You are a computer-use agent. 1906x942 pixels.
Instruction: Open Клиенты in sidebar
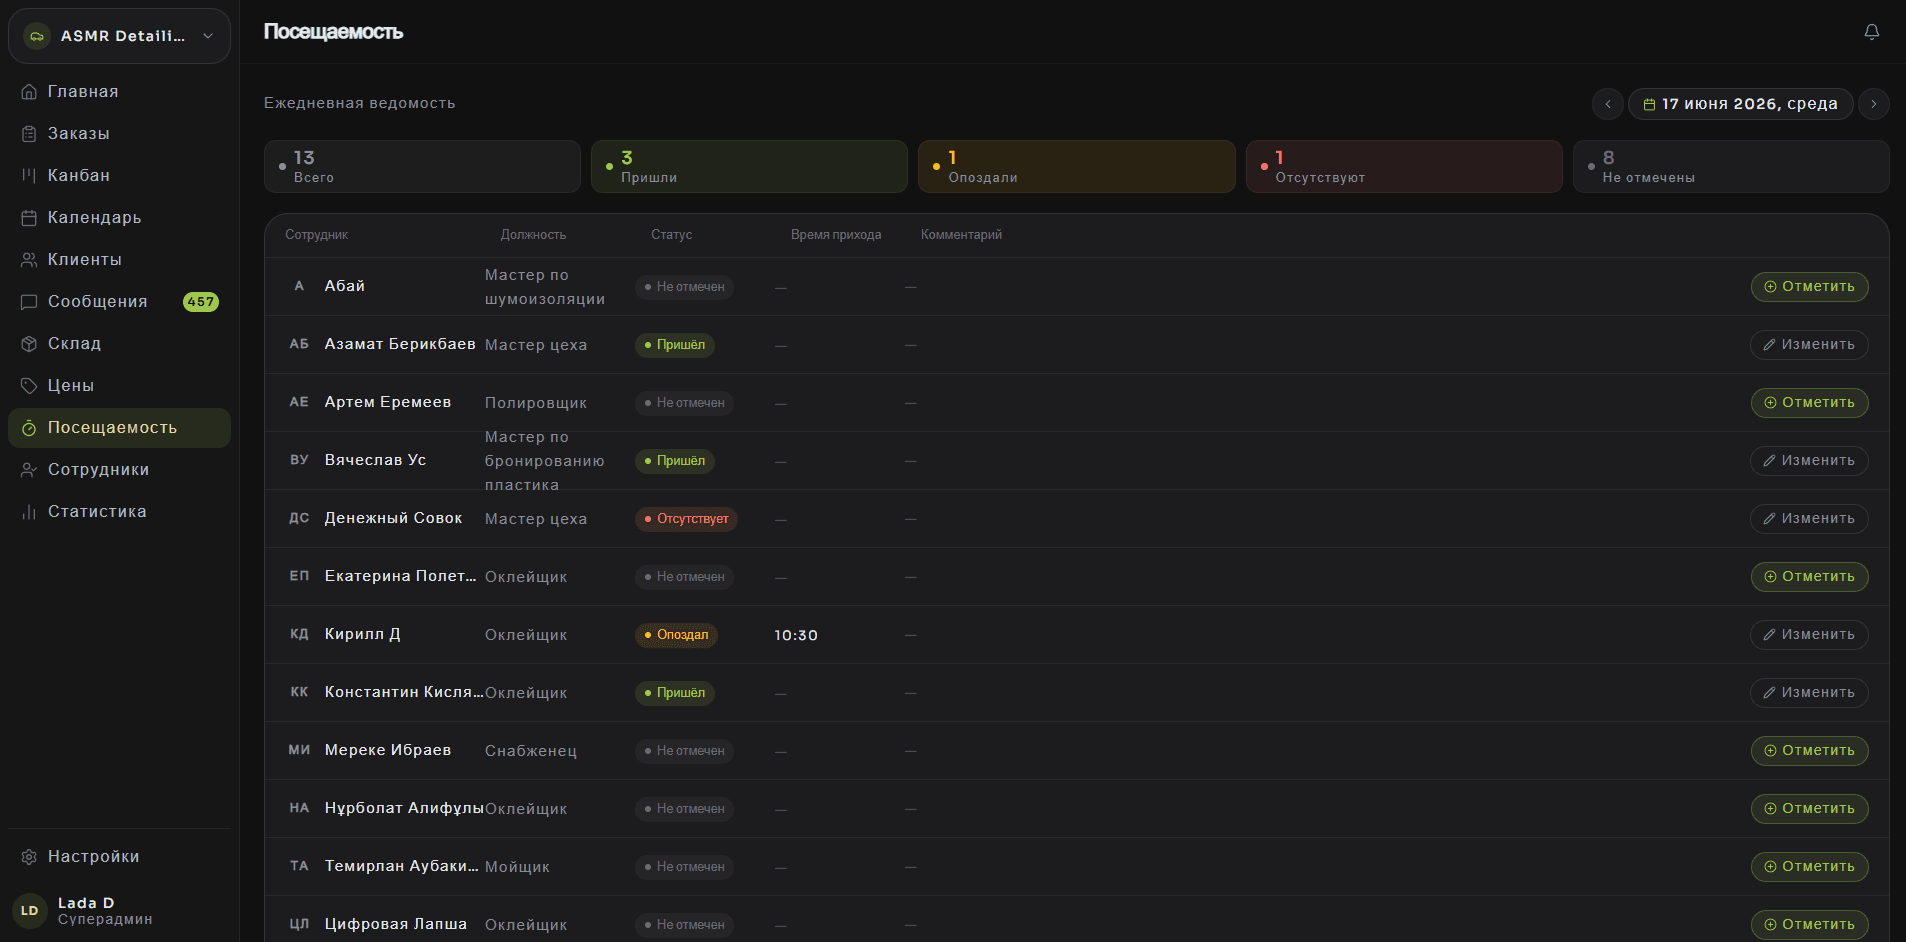coord(119,260)
